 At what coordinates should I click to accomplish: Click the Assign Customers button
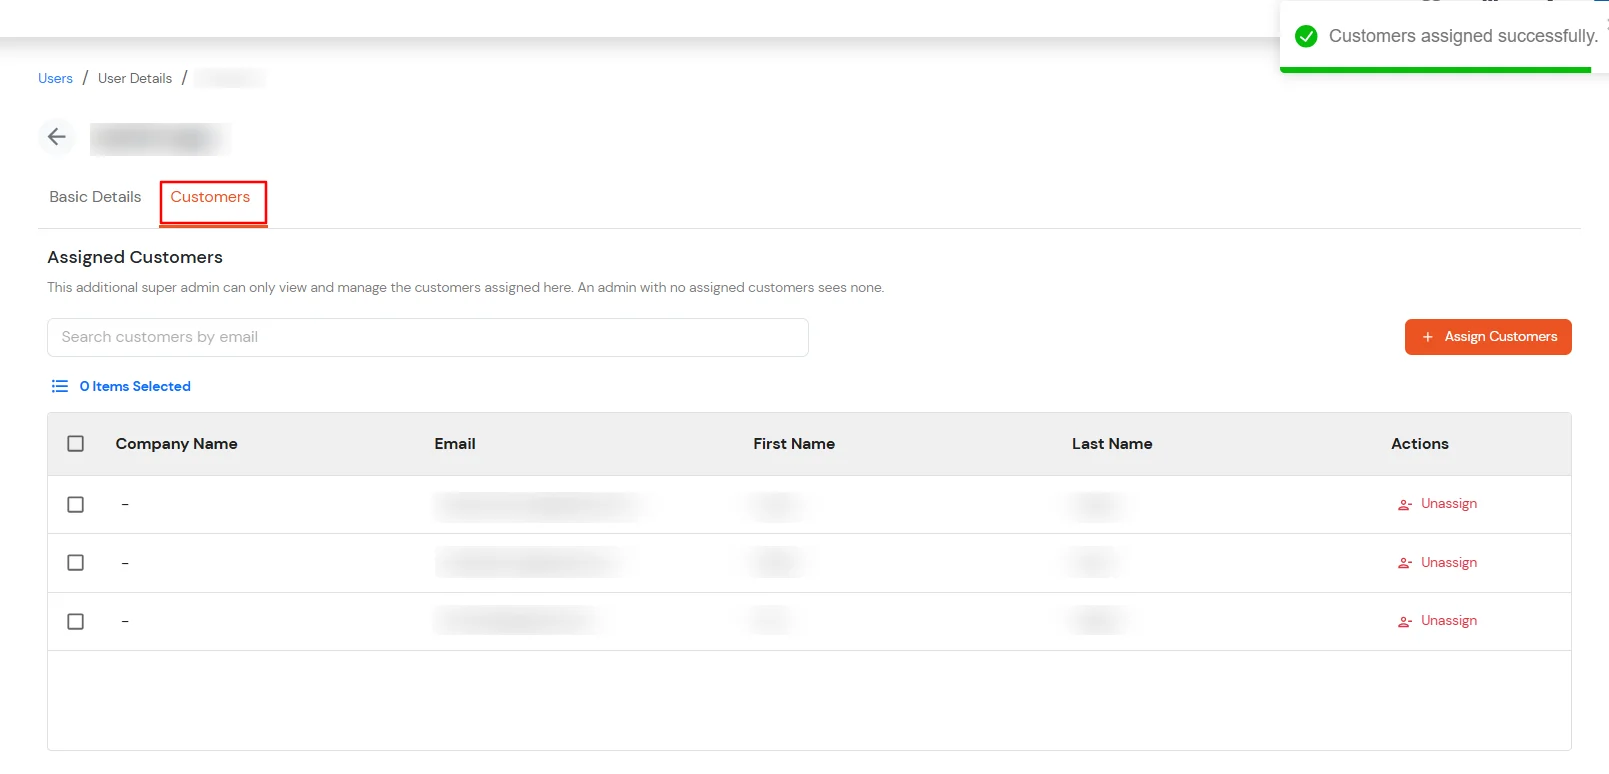pyautogui.click(x=1488, y=337)
